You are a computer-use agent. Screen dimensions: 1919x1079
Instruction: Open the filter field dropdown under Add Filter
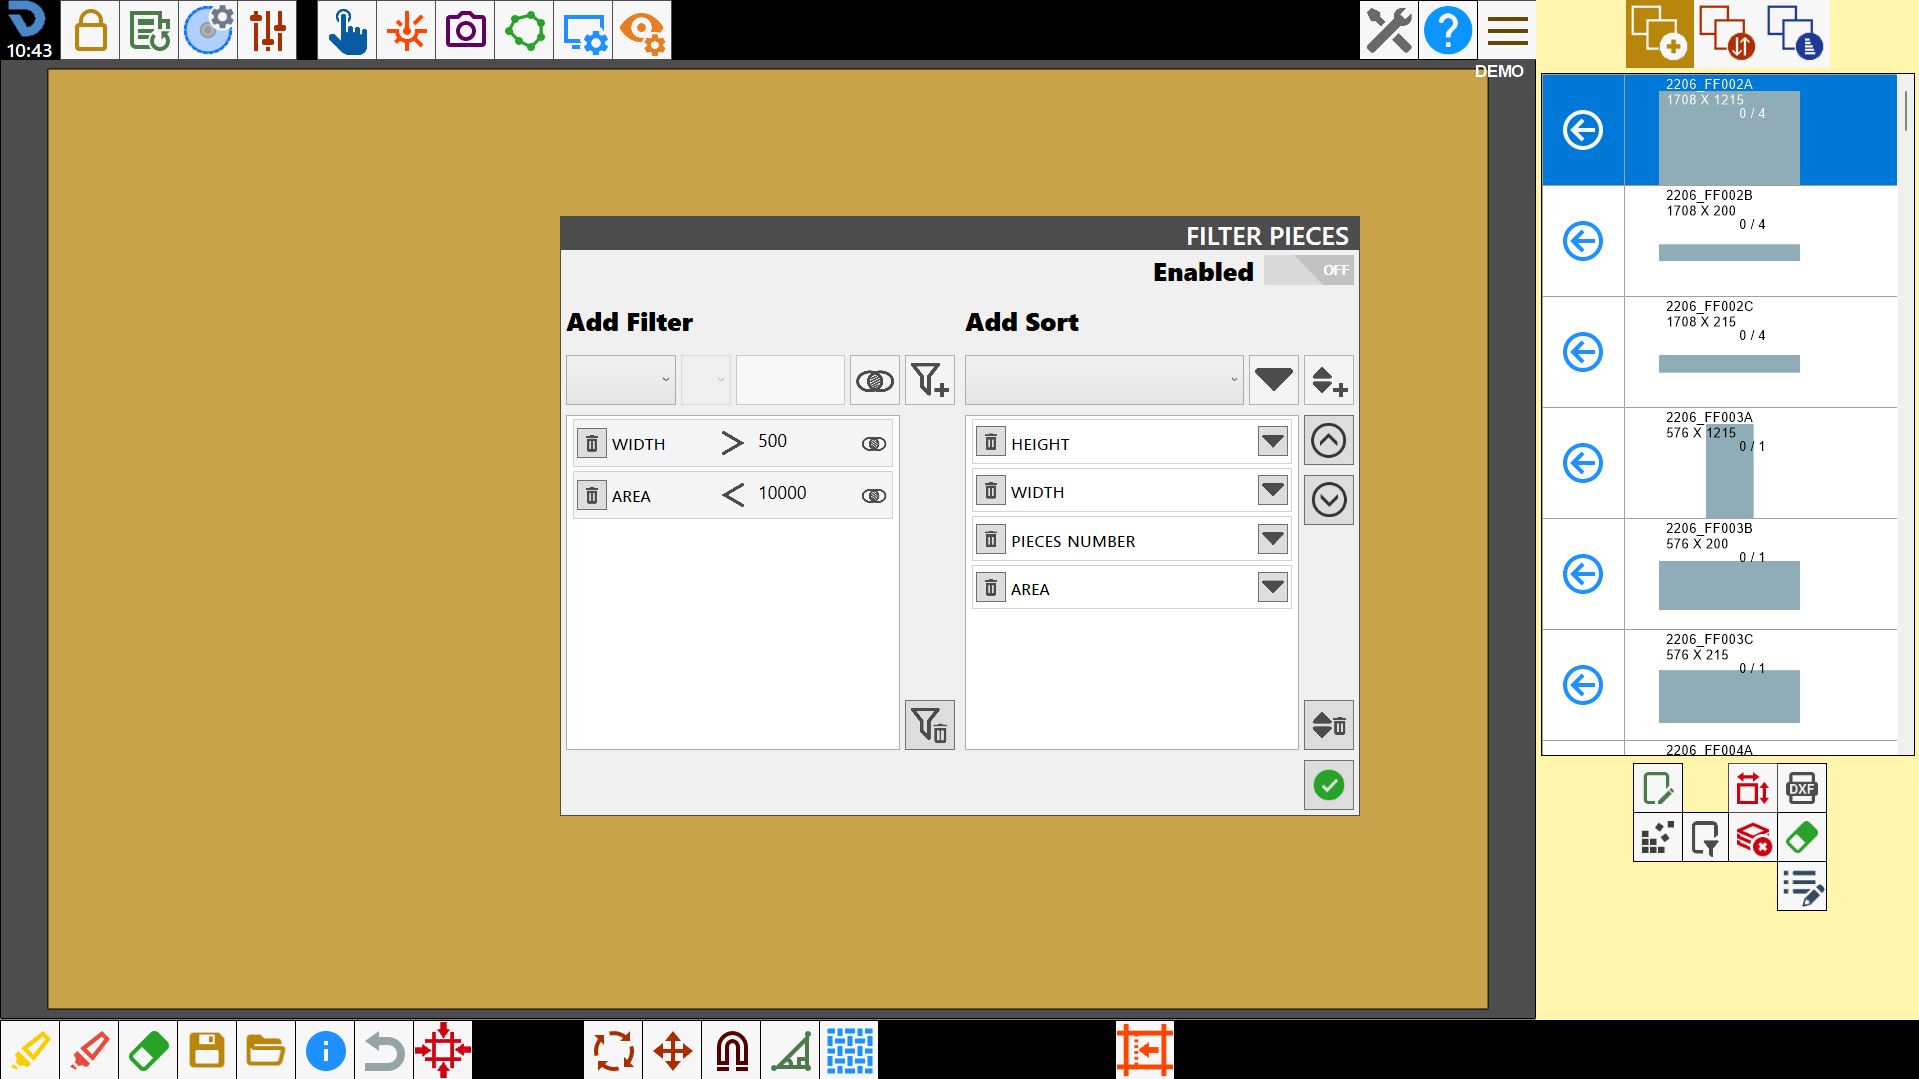(x=621, y=380)
